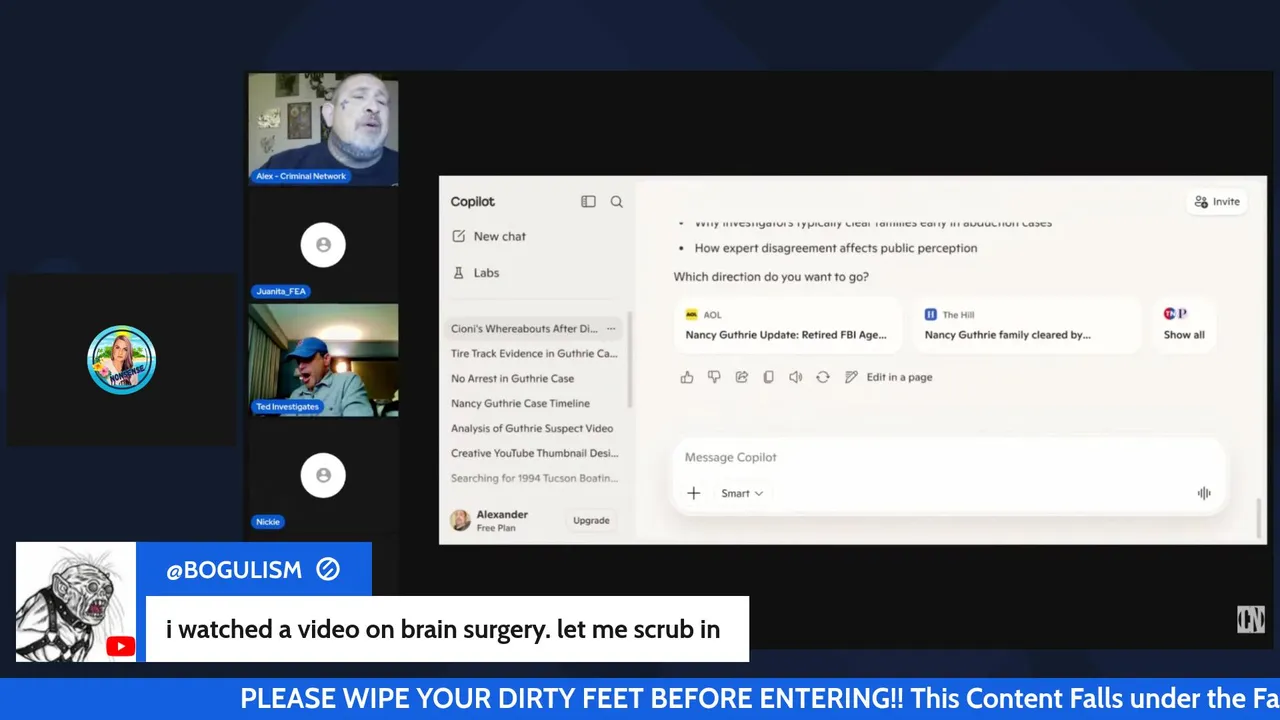Open Labs in the Copilot sidebar
The height and width of the screenshot is (720, 1280).
click(476, 272)
